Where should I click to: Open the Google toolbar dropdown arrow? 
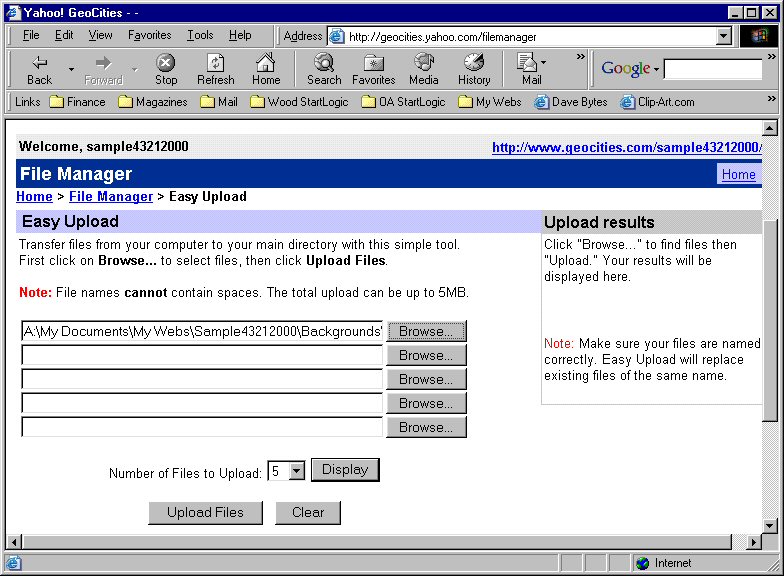point(656,69)
